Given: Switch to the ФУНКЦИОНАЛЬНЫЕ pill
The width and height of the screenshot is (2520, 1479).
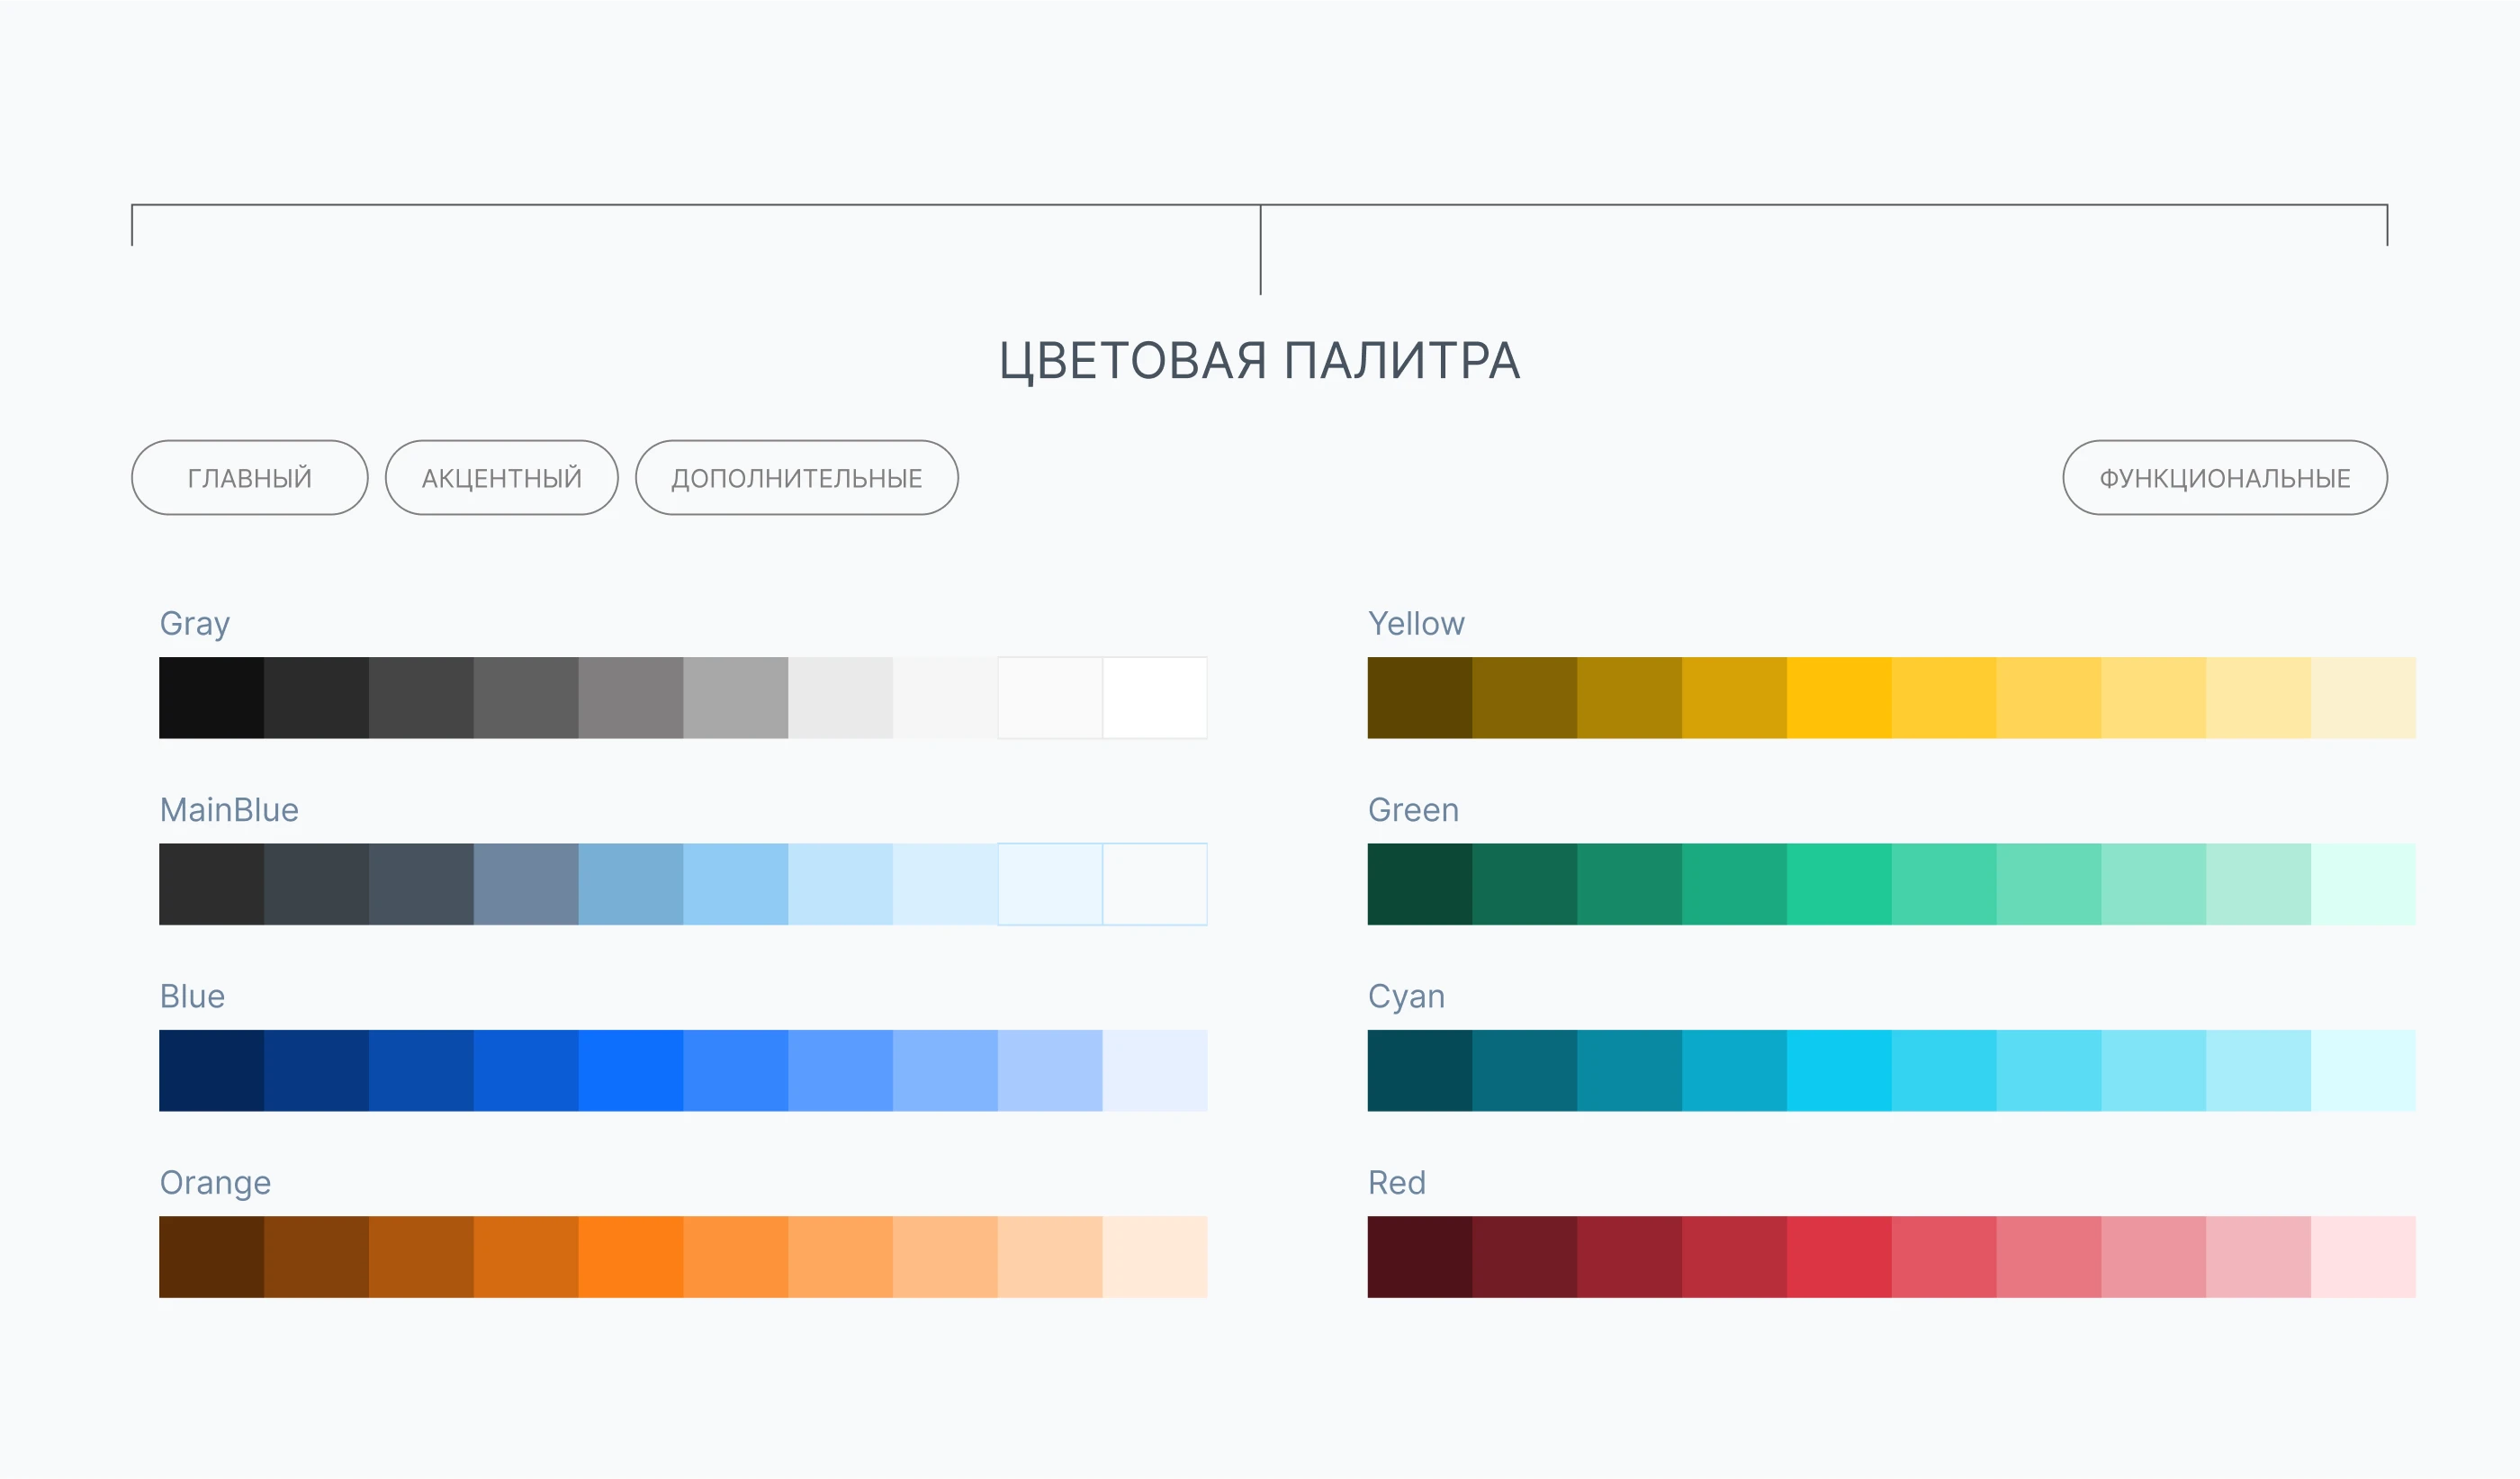Looking at the screenshot, I should coord(2224,478).
